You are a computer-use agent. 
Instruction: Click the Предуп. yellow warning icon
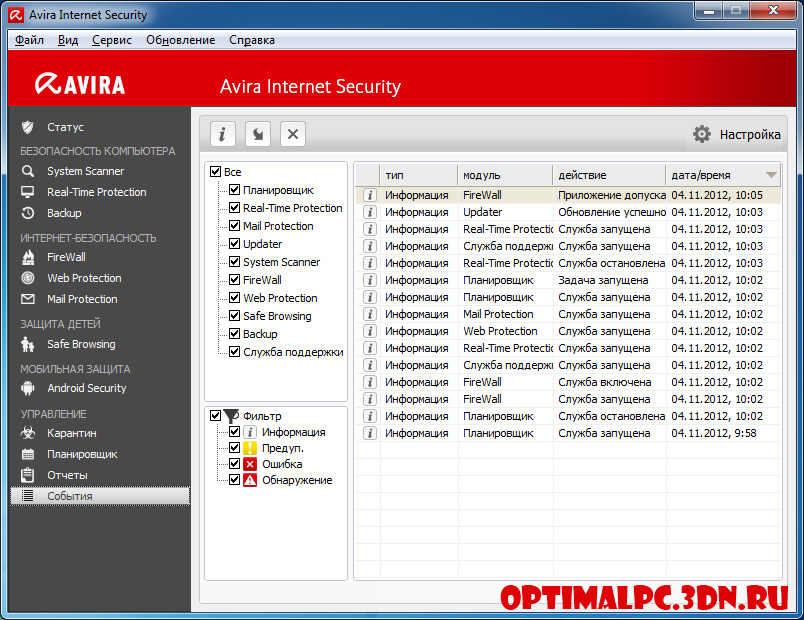pyautogui.click(x=250, y=448)
